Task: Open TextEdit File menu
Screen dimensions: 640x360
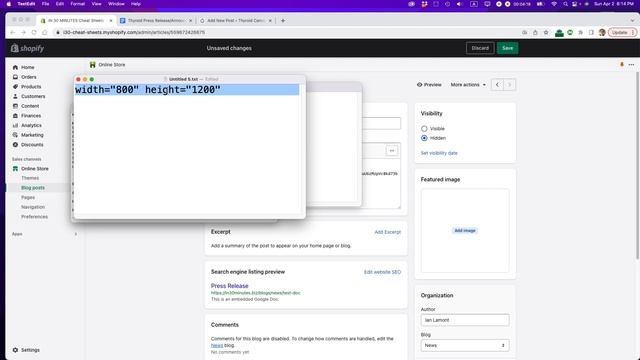Action: 45,4
